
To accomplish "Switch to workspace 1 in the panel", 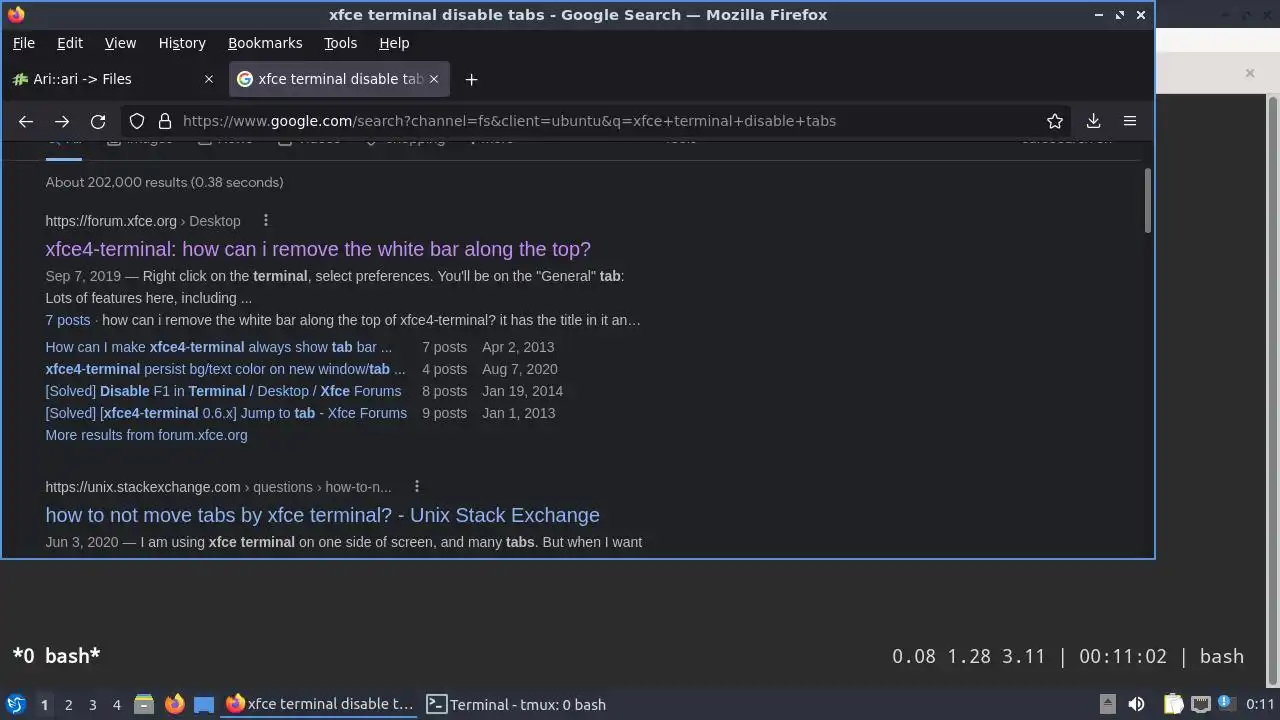I will (44, 704).
